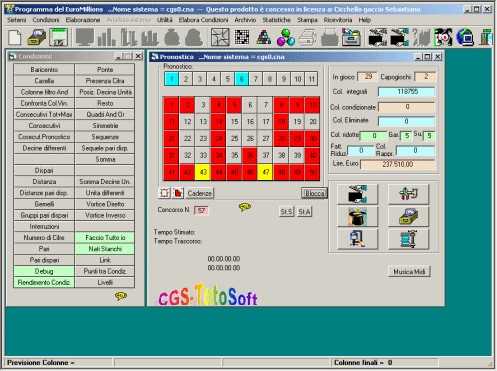Image resolution: width=497 pixels, height=371 pixels.
Task: Click the pliers tools icon button
Action: coord(409,194)
